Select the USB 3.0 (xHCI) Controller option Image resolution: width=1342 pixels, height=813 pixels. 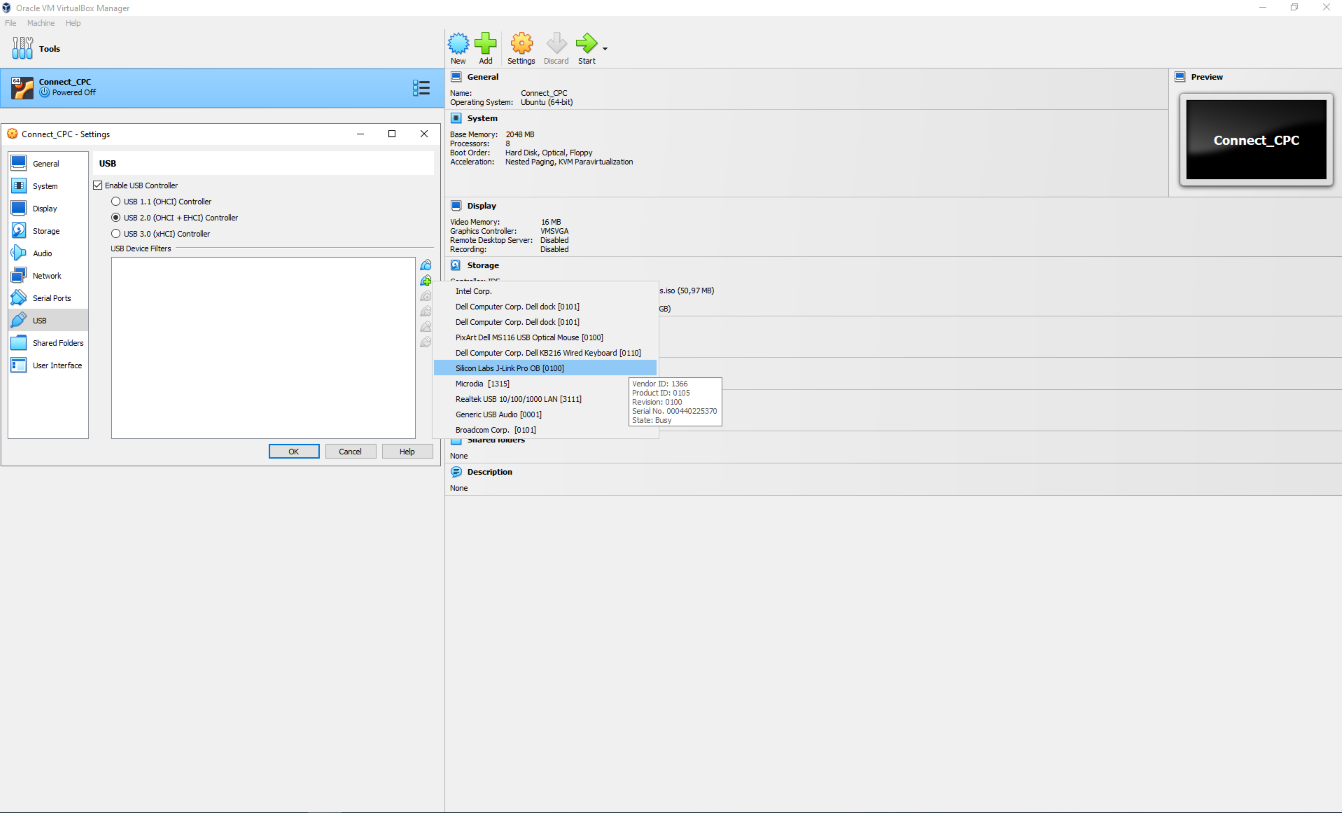coord(116,233)
